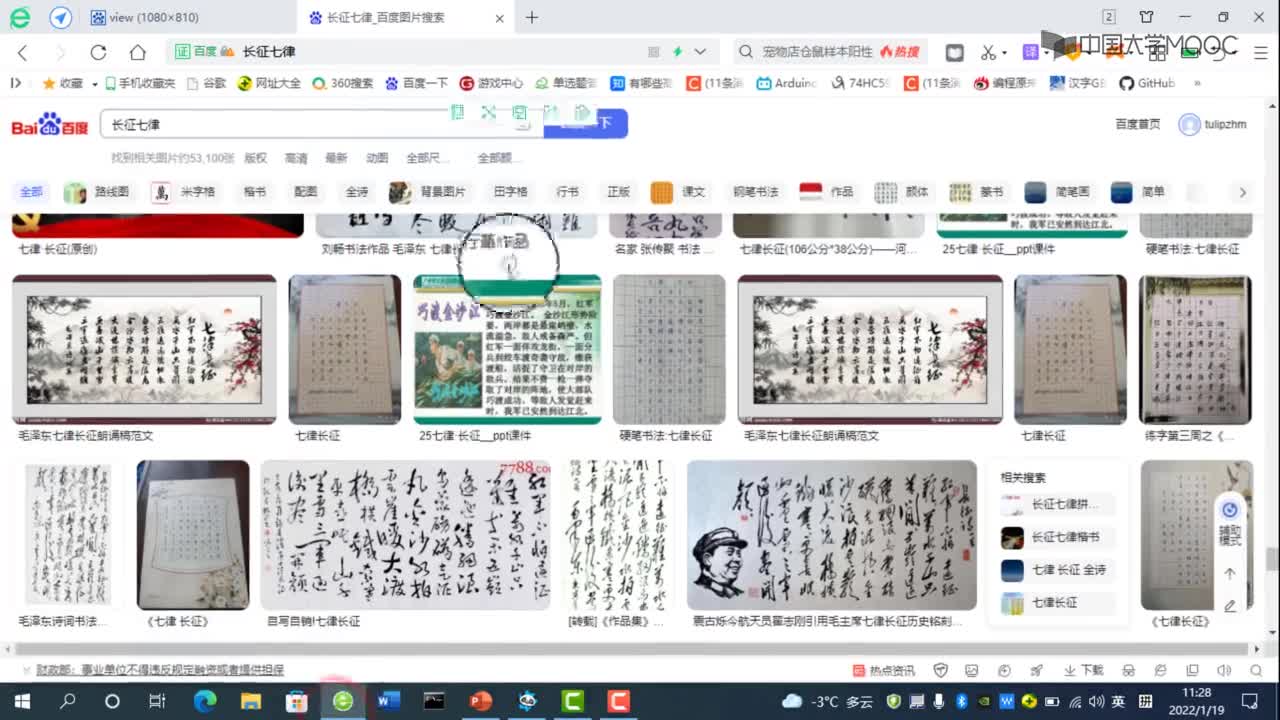The height and width of the screenshot is (720, 1280).
Task: Select the 版权 filter
Action: click(256, 158)
